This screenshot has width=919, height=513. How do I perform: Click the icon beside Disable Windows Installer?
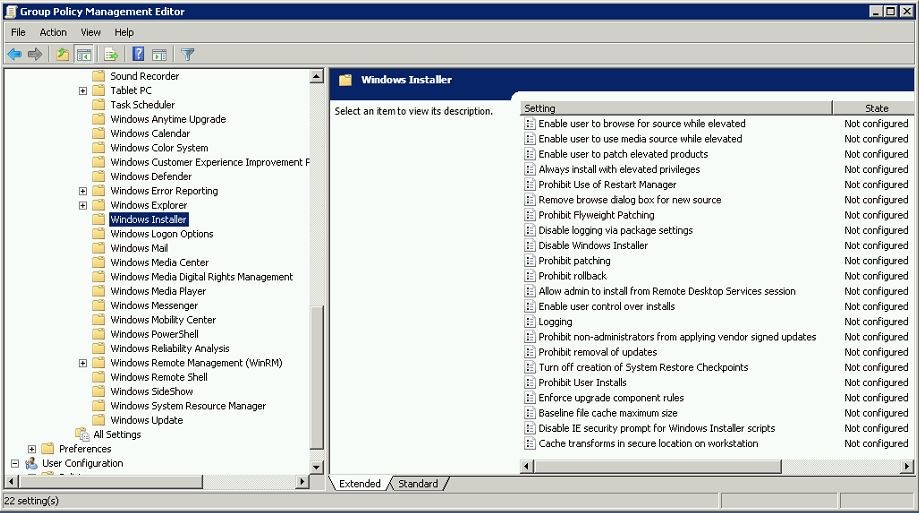[529, 246]
